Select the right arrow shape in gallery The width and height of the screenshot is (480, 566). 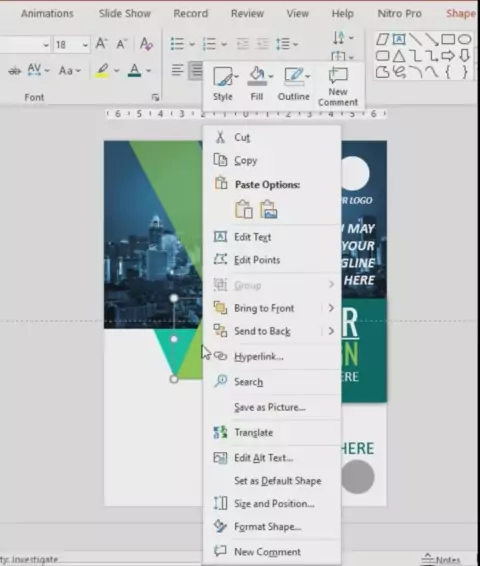(448, 56)
